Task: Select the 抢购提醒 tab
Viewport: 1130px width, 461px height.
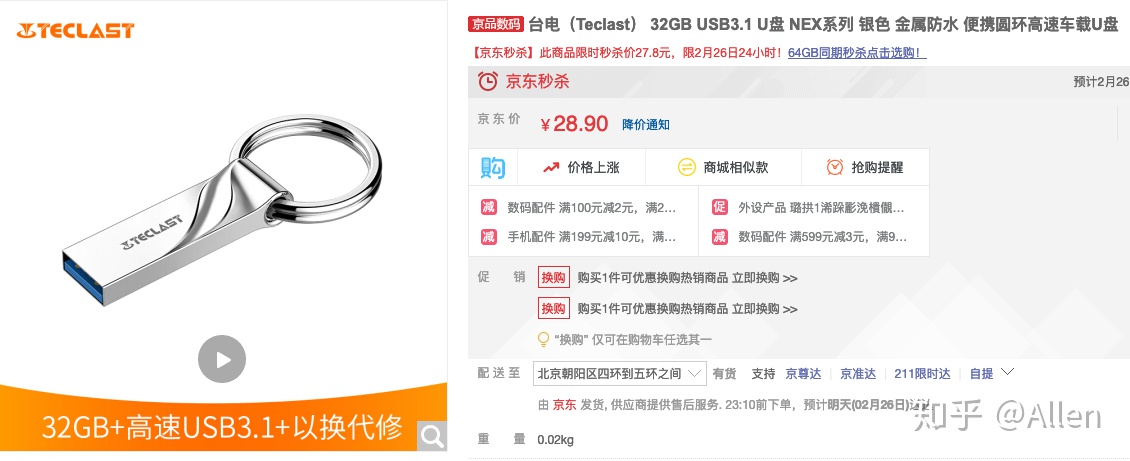Action: point(865,168)
